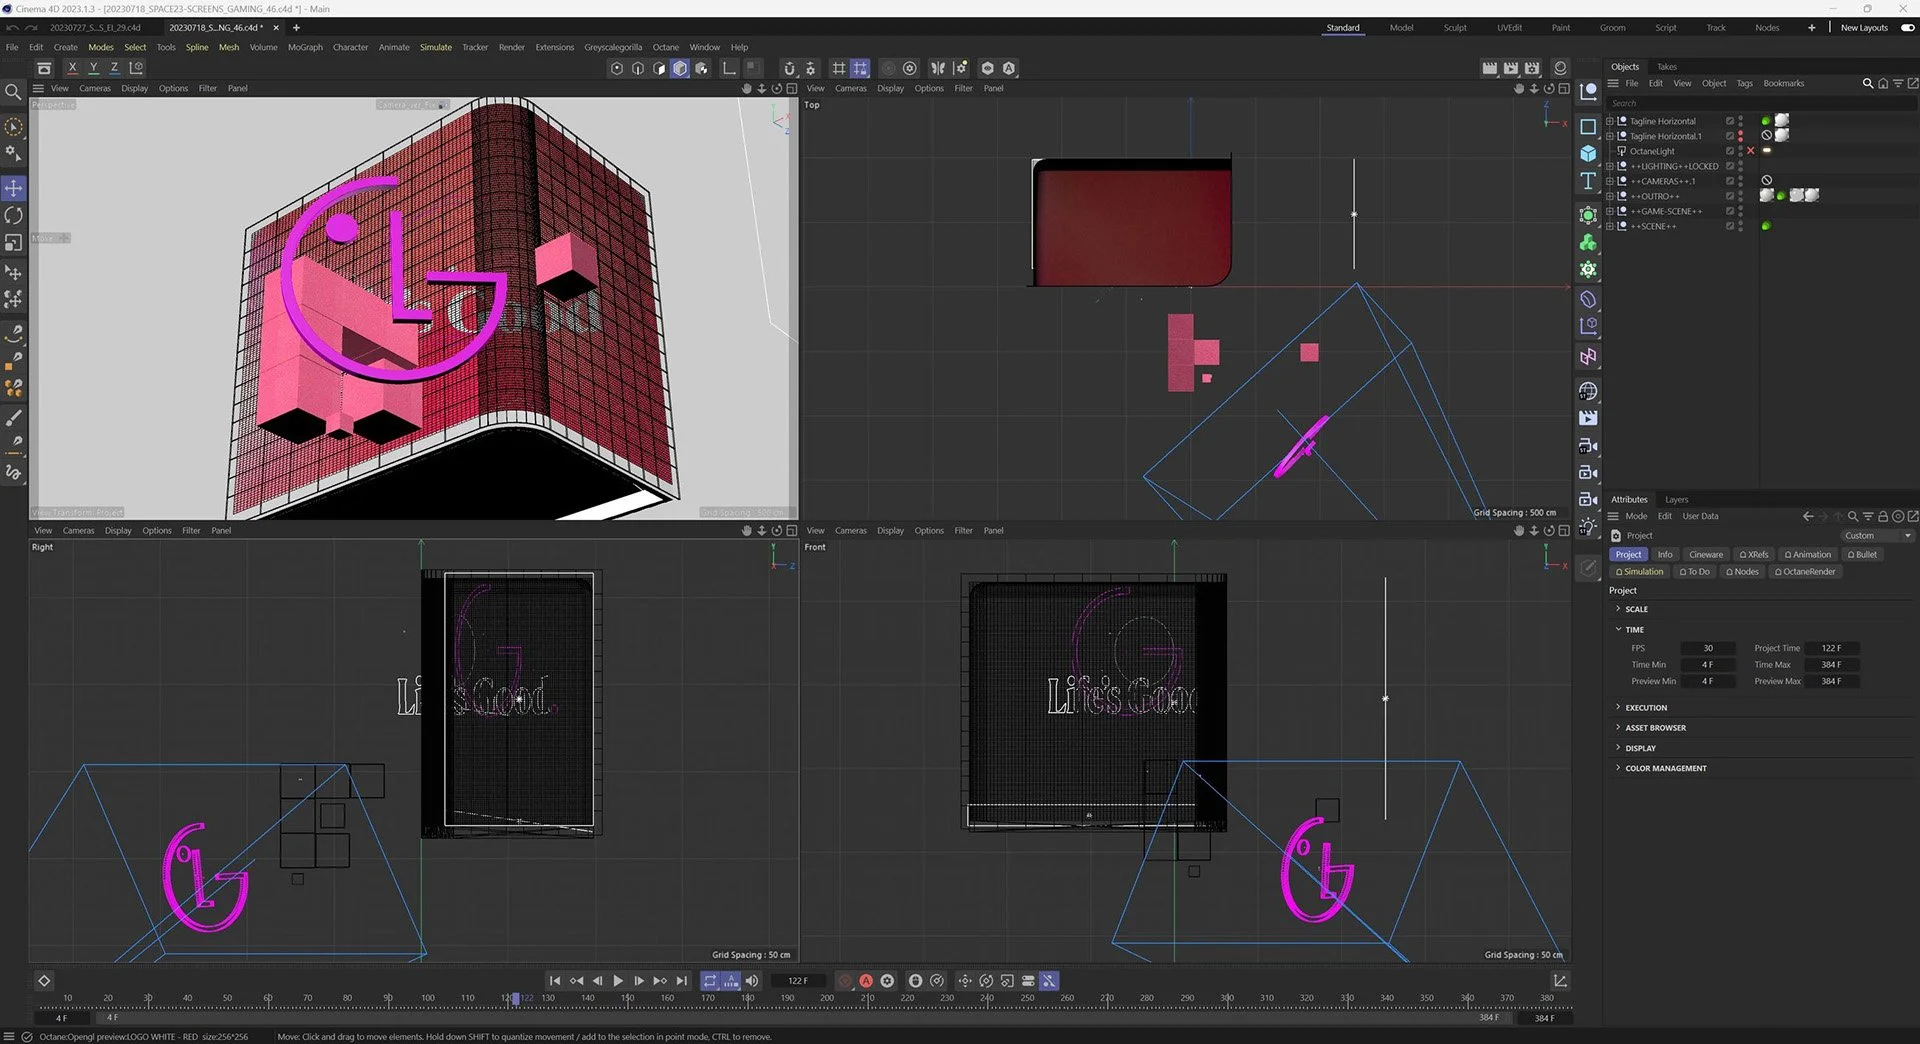Open Render to Picture Viewer clapperboard
The image size is (1920, 1044).
coord(1511,68)
